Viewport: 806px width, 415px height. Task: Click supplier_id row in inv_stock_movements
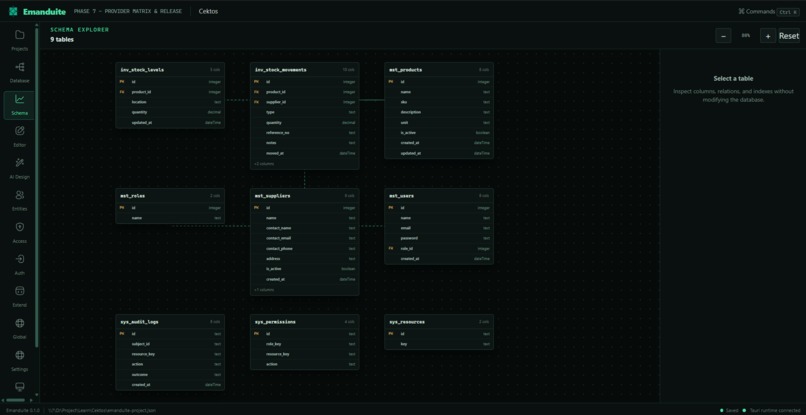click(305, 102)
